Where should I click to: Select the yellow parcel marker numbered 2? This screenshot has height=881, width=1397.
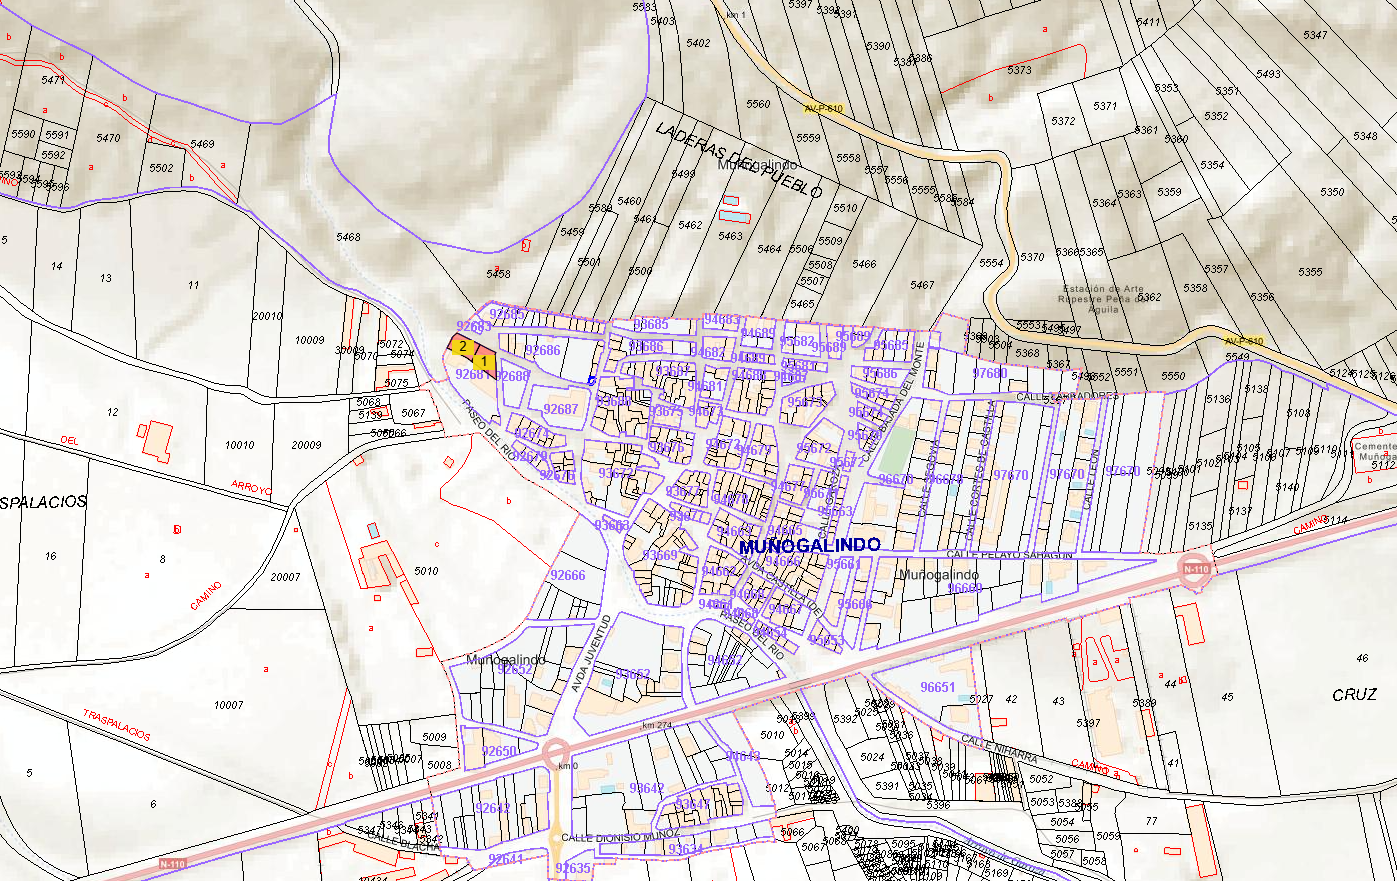click(462, 346)
